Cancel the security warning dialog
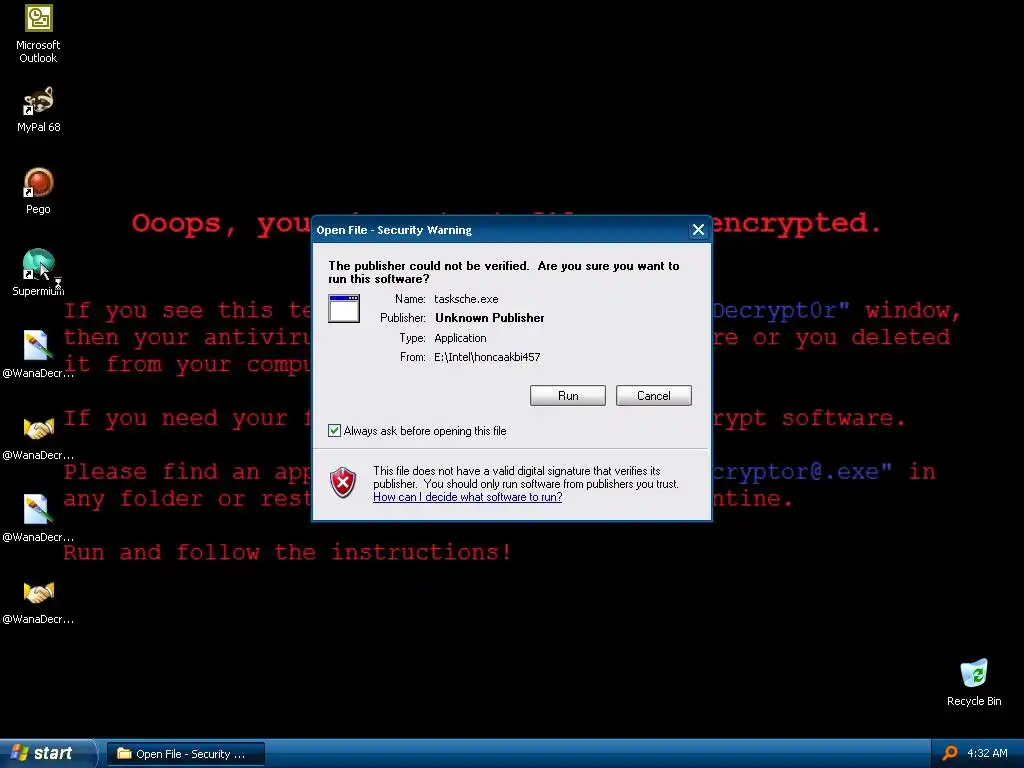 (x=654, y=396)
